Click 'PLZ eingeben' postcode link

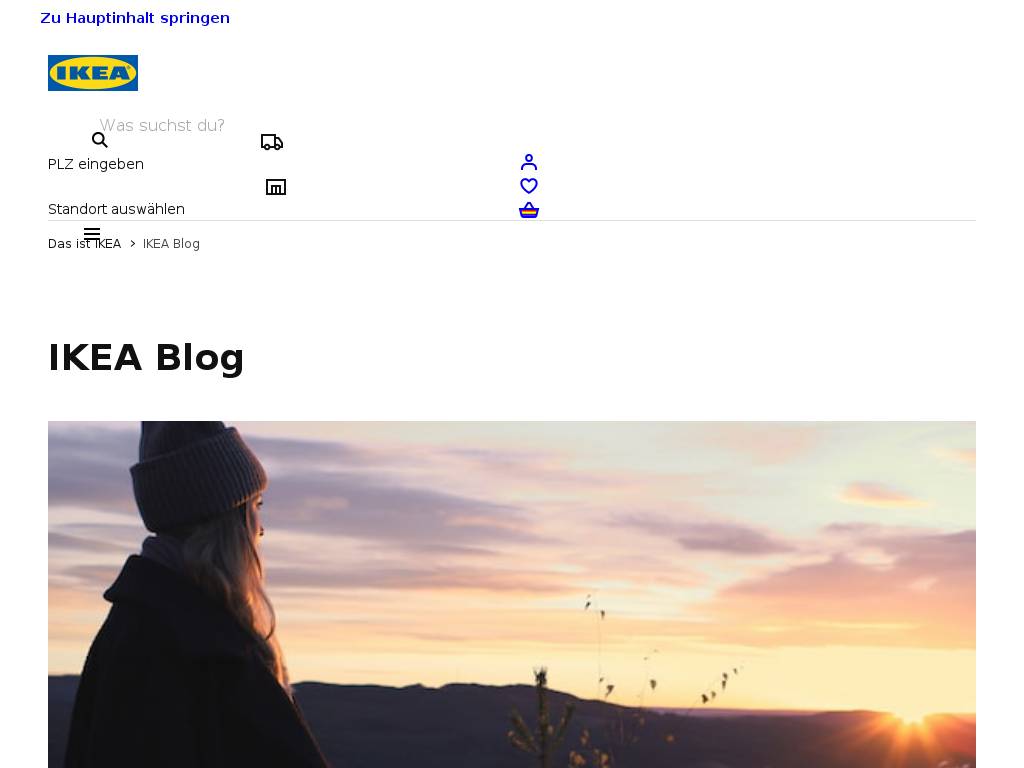[96, 164]
